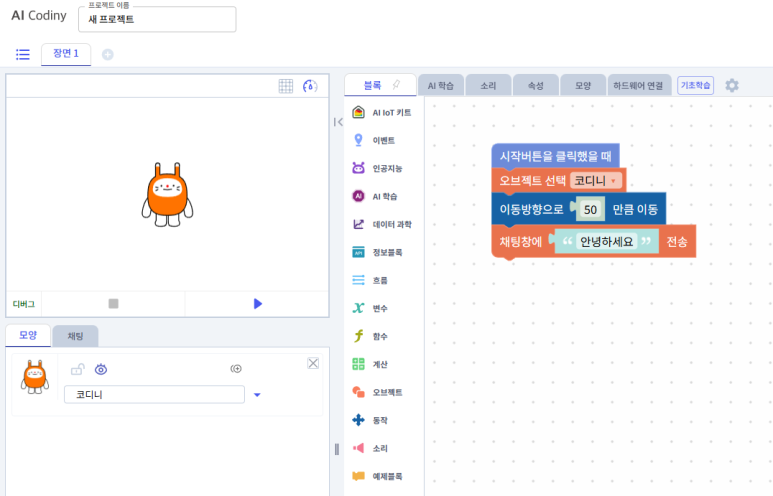773x496 pixels.
Task: Switch to the 채팅 tab
Action: click(75, 336)
